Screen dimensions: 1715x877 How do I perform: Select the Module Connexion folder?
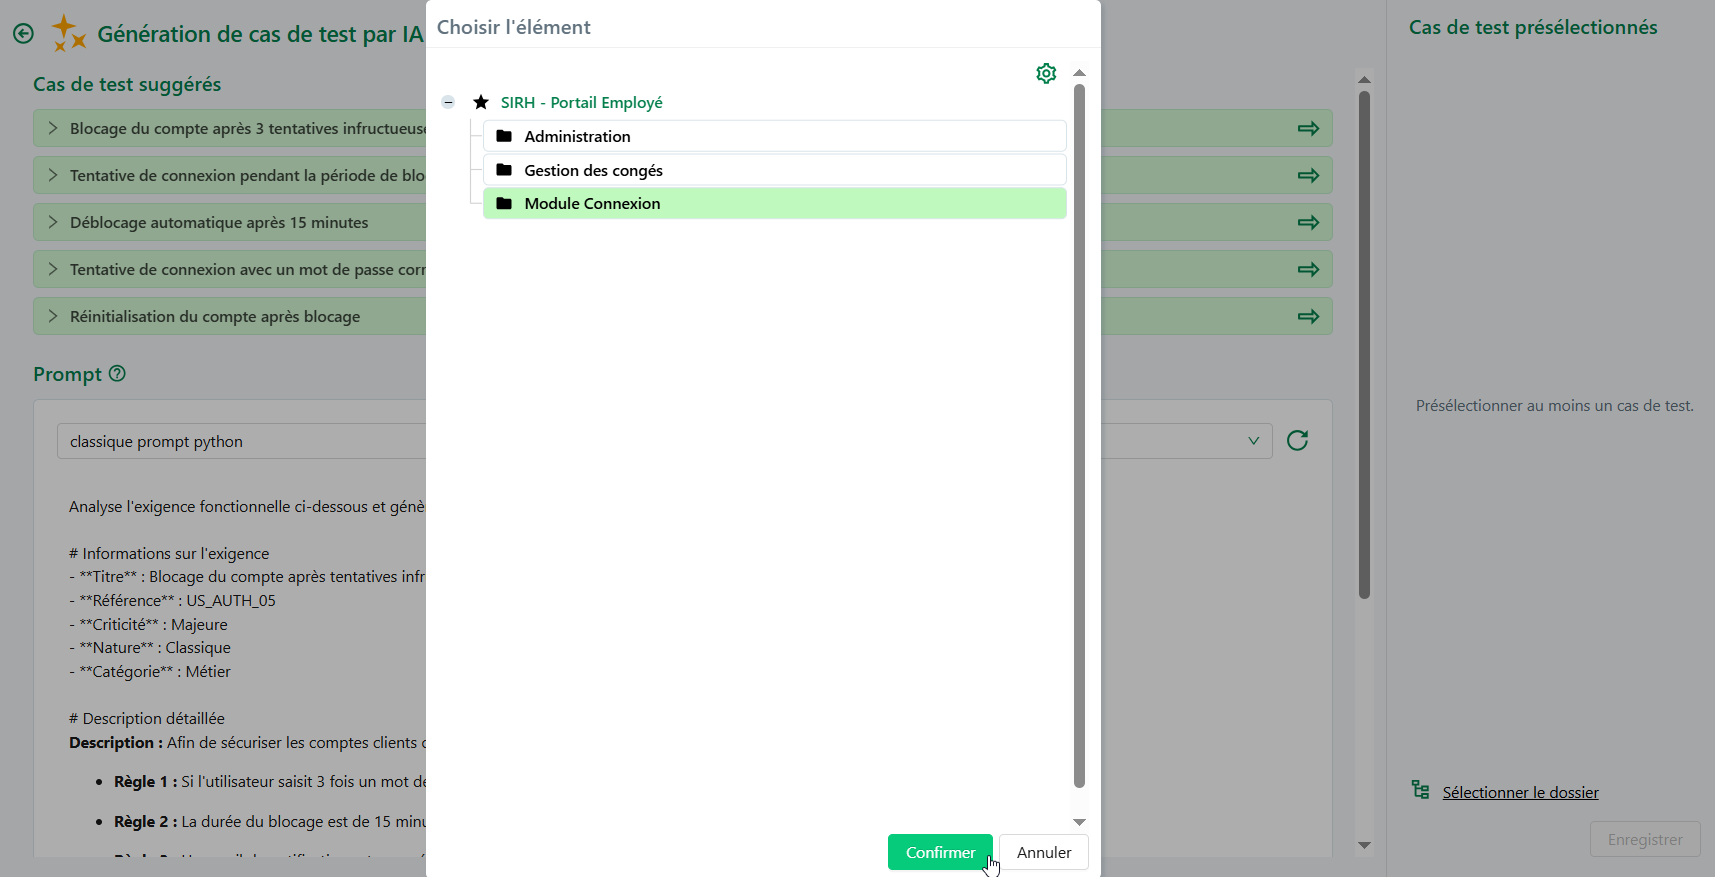click(x=592, y=204)
